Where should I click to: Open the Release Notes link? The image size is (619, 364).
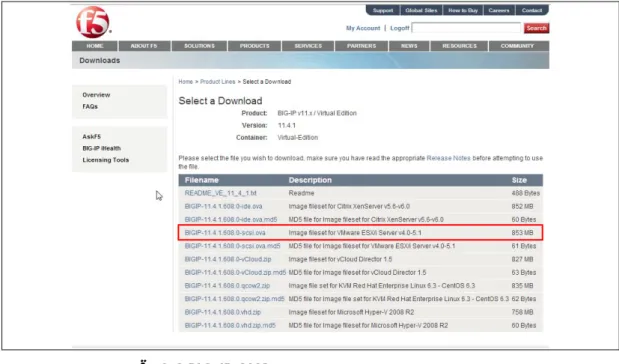[x=448, y=158]
